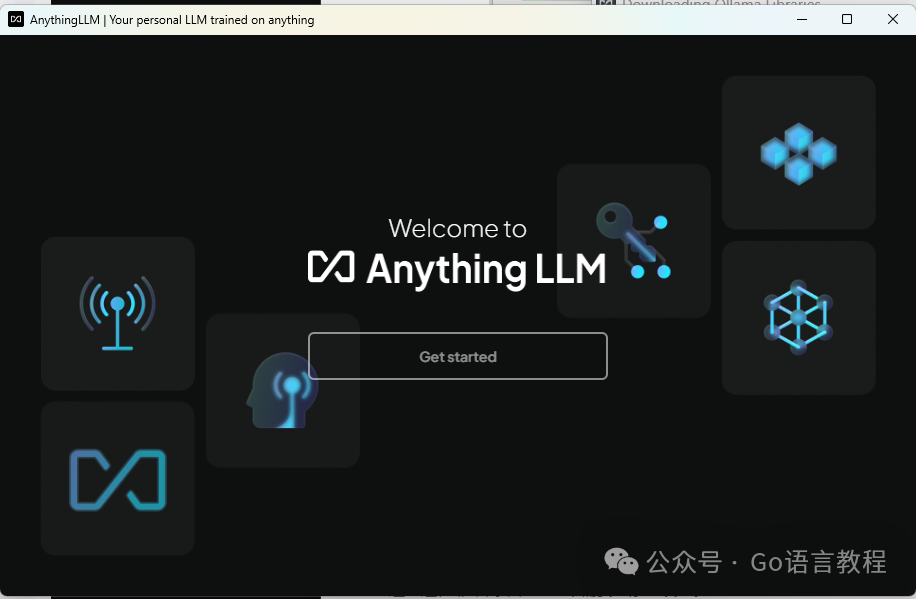Maximize the AnythingLLM window
The height and width of the screenshot is (599, 916).
click(846, 19)
